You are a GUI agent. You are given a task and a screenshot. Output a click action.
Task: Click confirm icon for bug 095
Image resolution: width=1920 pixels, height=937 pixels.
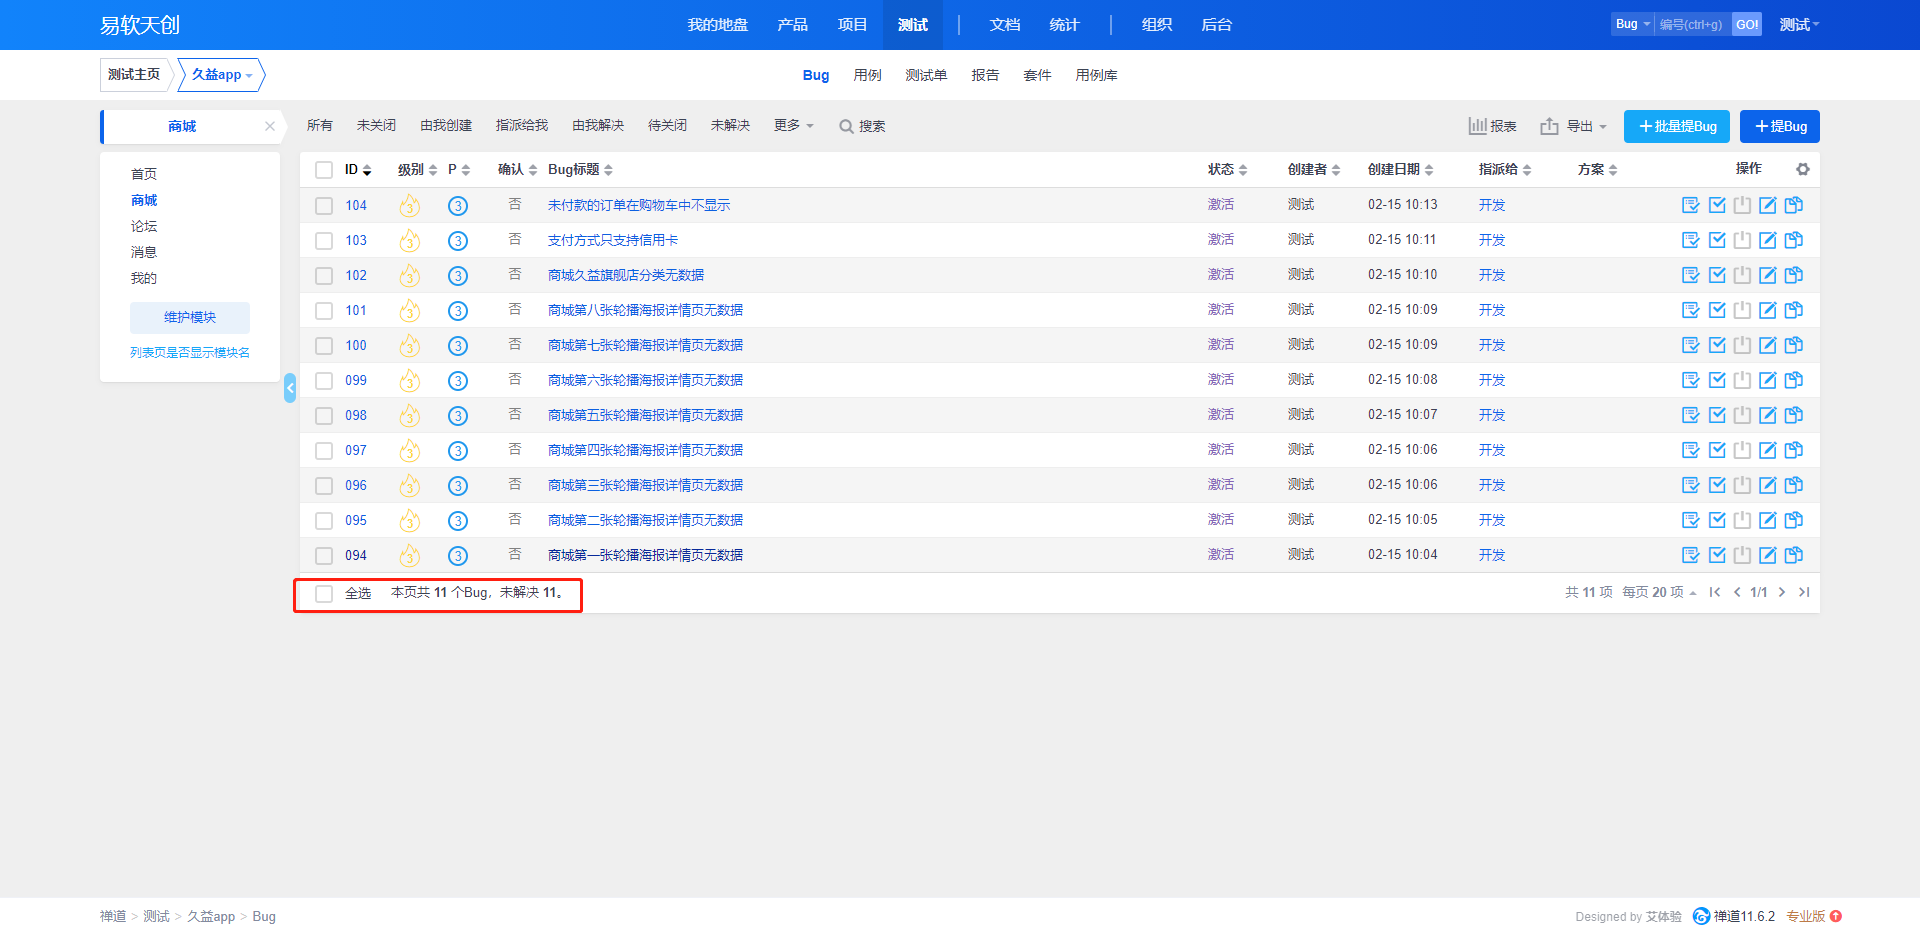(1691, 520)
